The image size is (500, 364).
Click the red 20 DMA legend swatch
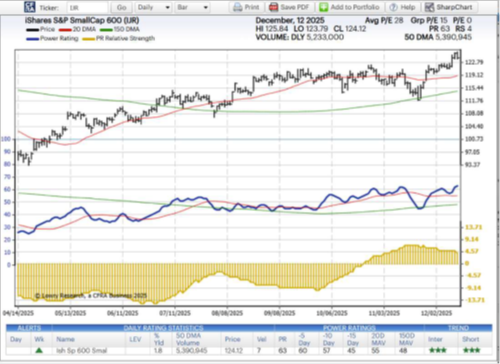point(65,30)
